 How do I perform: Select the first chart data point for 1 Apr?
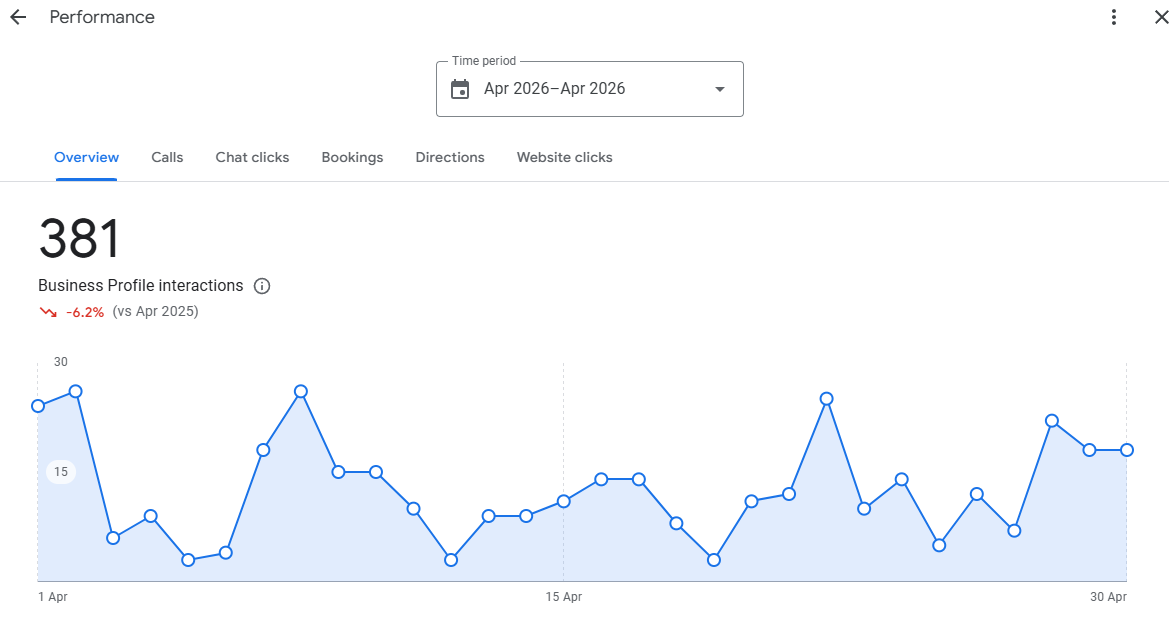pos(38,406)
